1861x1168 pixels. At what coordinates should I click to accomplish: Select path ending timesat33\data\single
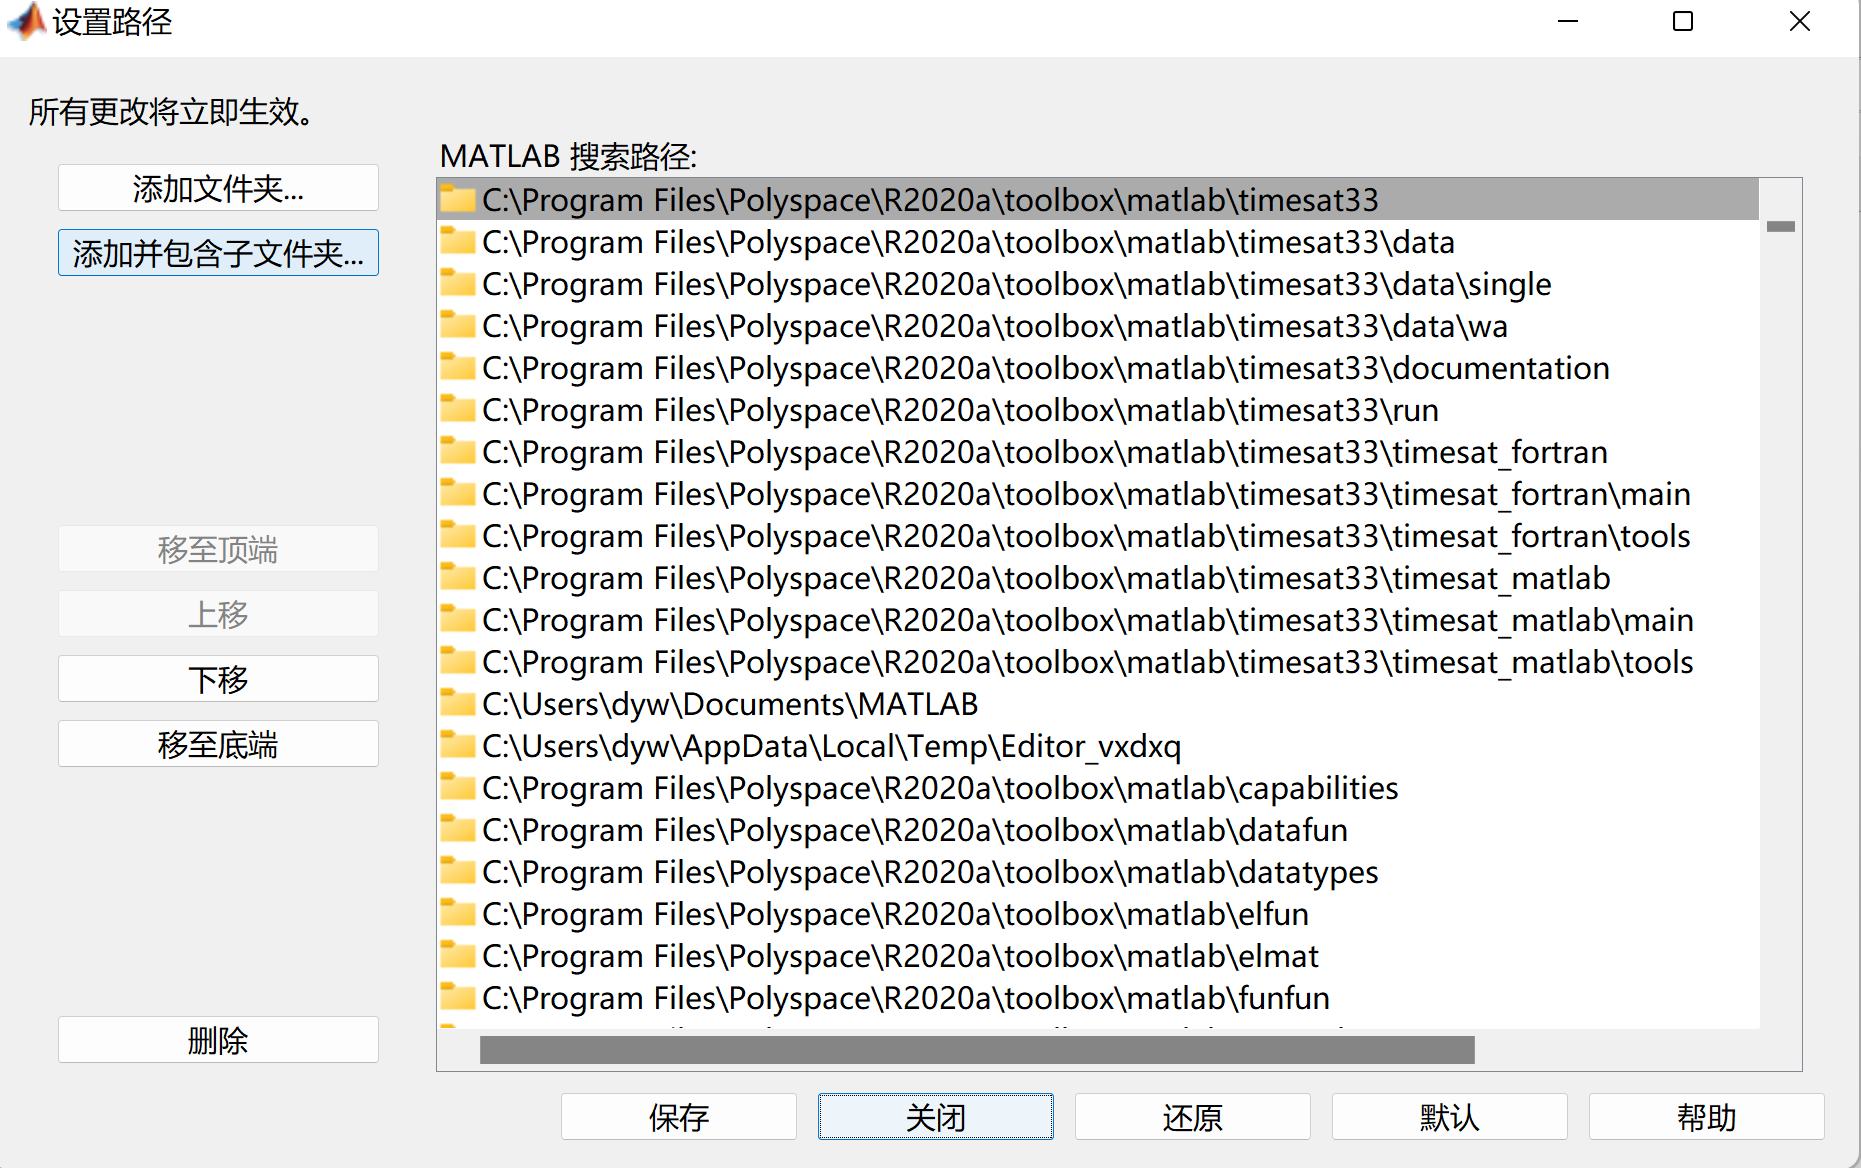click(x=1017, y=284)
